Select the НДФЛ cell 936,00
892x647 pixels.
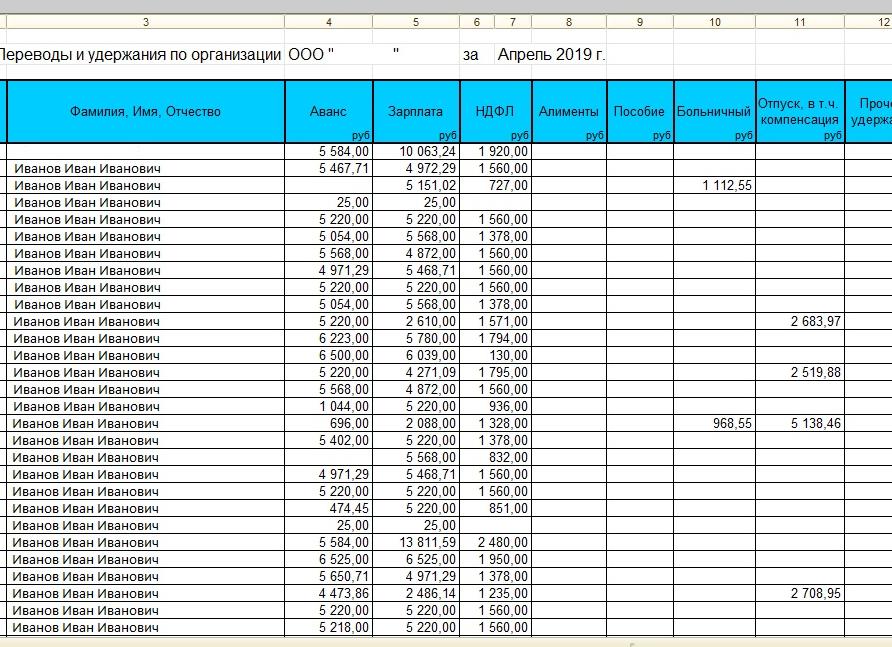pos(495,406)
